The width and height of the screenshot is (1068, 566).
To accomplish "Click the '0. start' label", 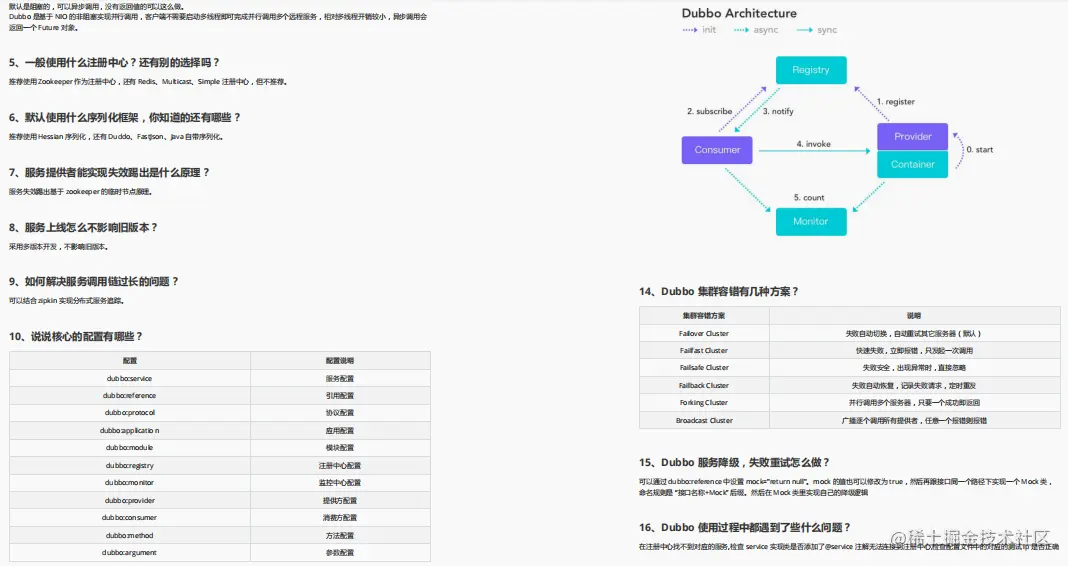I will tap(979, 149).
